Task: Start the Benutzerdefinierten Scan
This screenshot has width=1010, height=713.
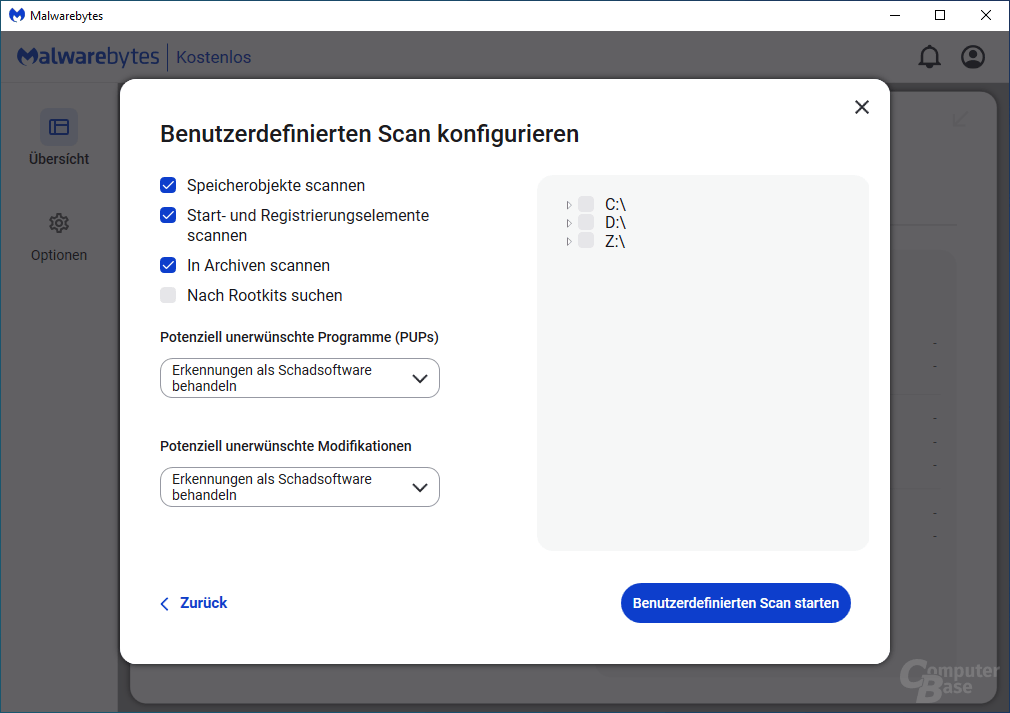Action: point(736,603)
